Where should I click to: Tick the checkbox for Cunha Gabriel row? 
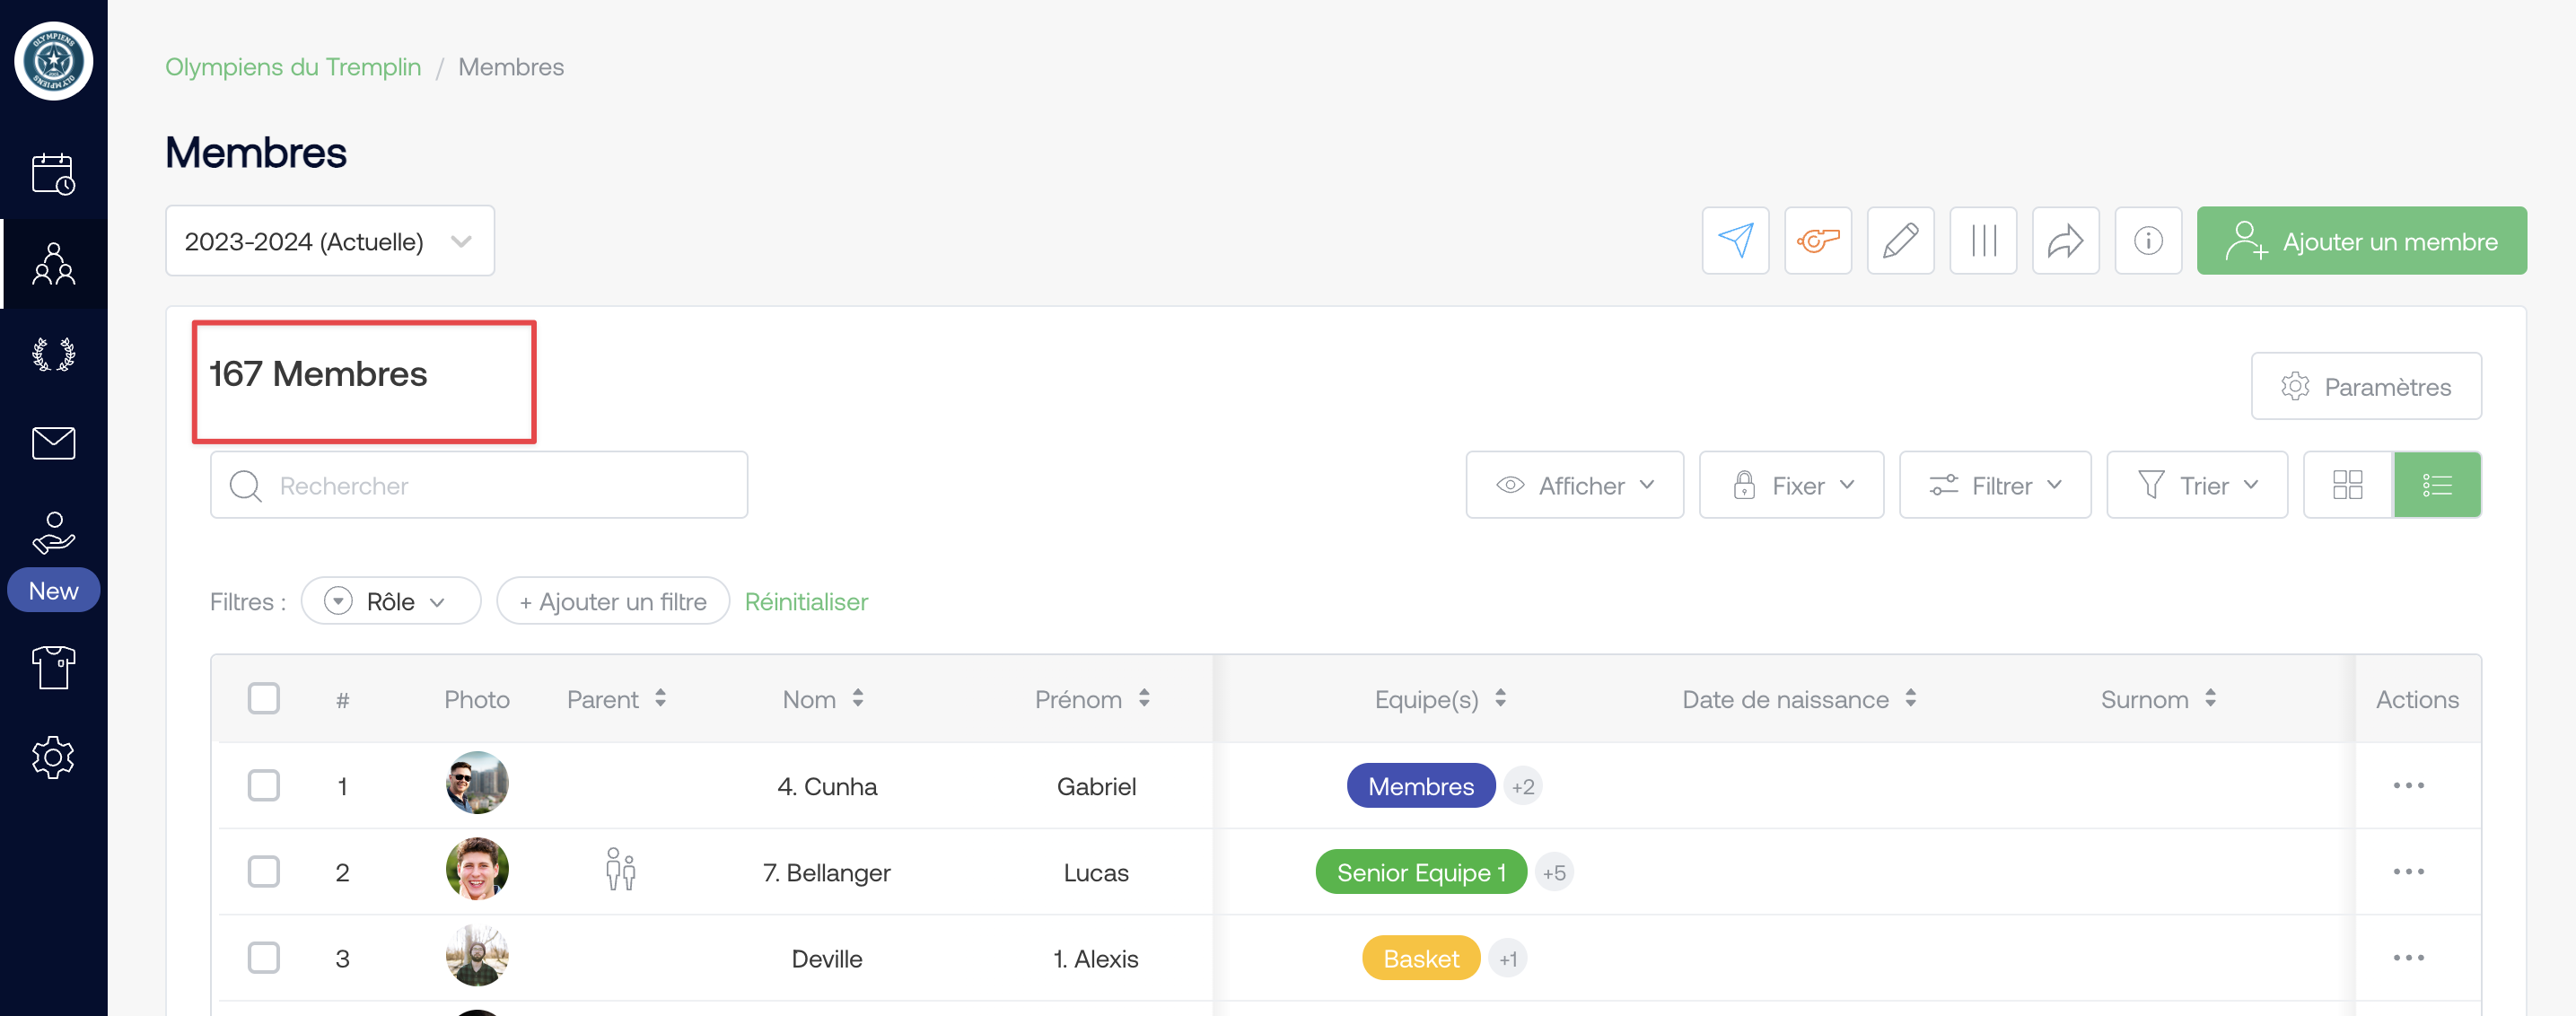pyautogui.click(x=264, y=785)
